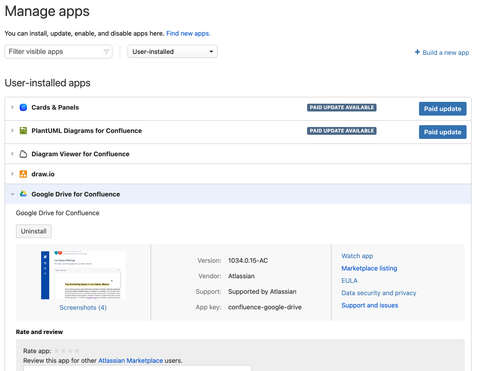Click PlantUML PAID UPDATE AVAILABLE badge
Screen dimensions: 483x371
tap(342, 131)
